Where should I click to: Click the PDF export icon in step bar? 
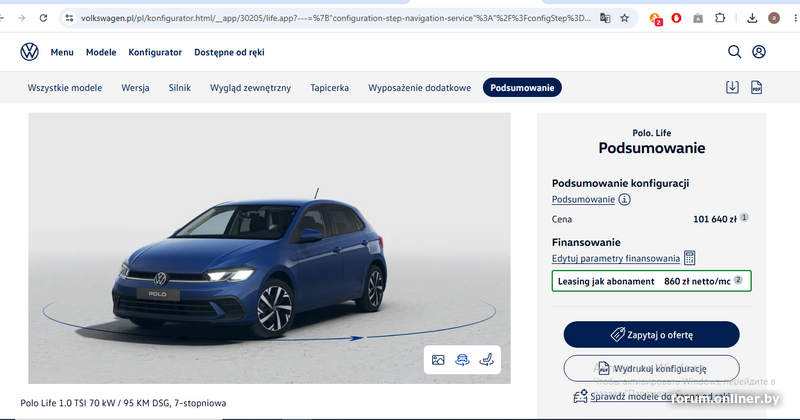point(756,87)
